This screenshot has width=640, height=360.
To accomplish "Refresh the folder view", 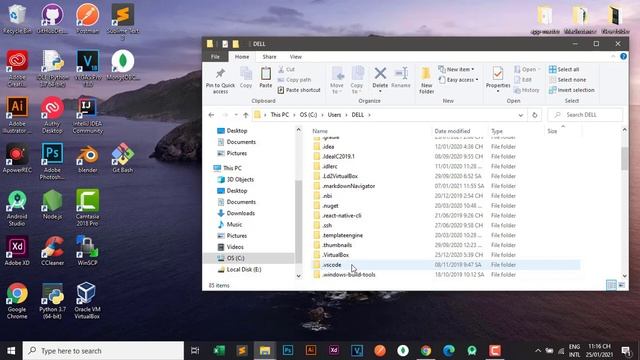I will 535,115.
